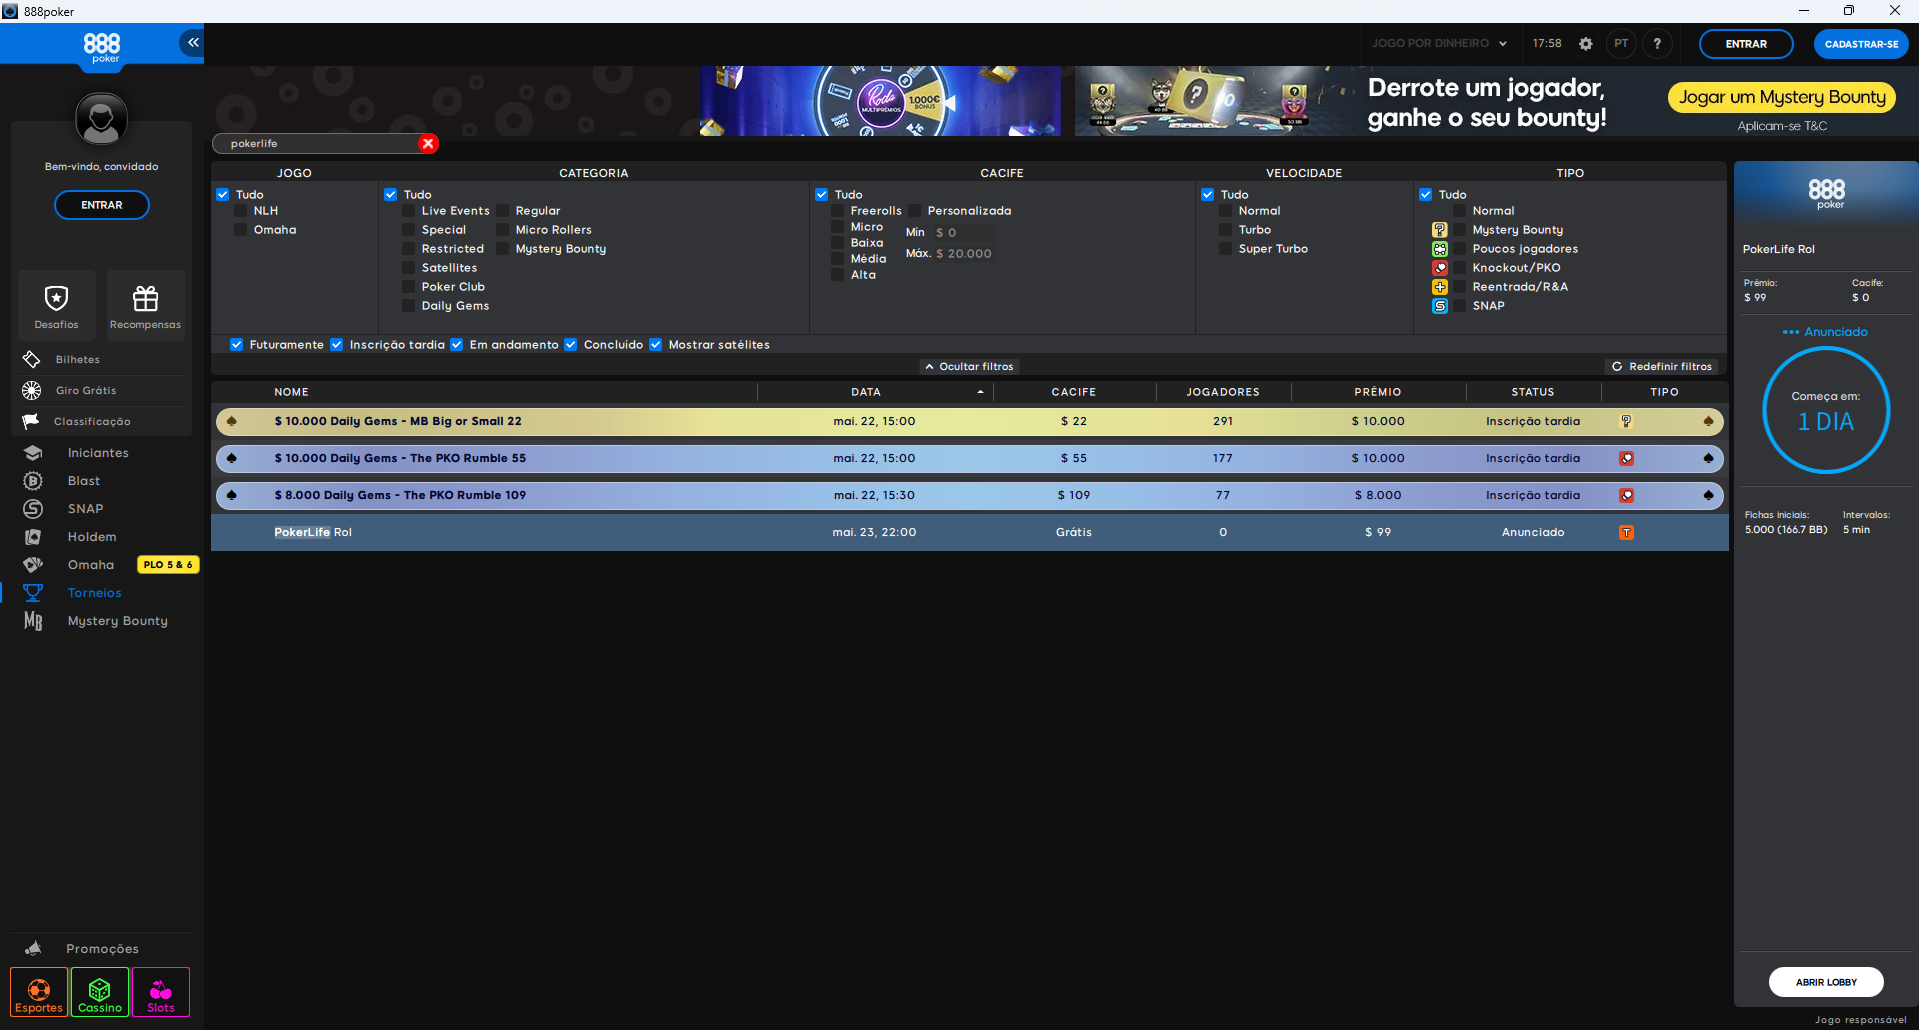Click sidebar ENTRAR login button
Viewport: 1919px width, 1030px height.
coord(102,205)
